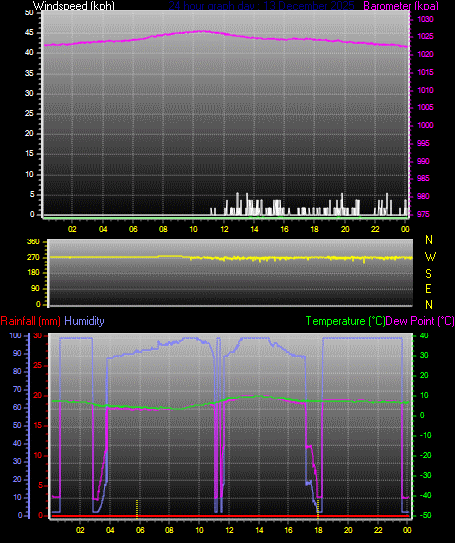The width and height of the screenshot is (455, 543).
Task: Click barometer axis value 975
Action: point(423,214)
